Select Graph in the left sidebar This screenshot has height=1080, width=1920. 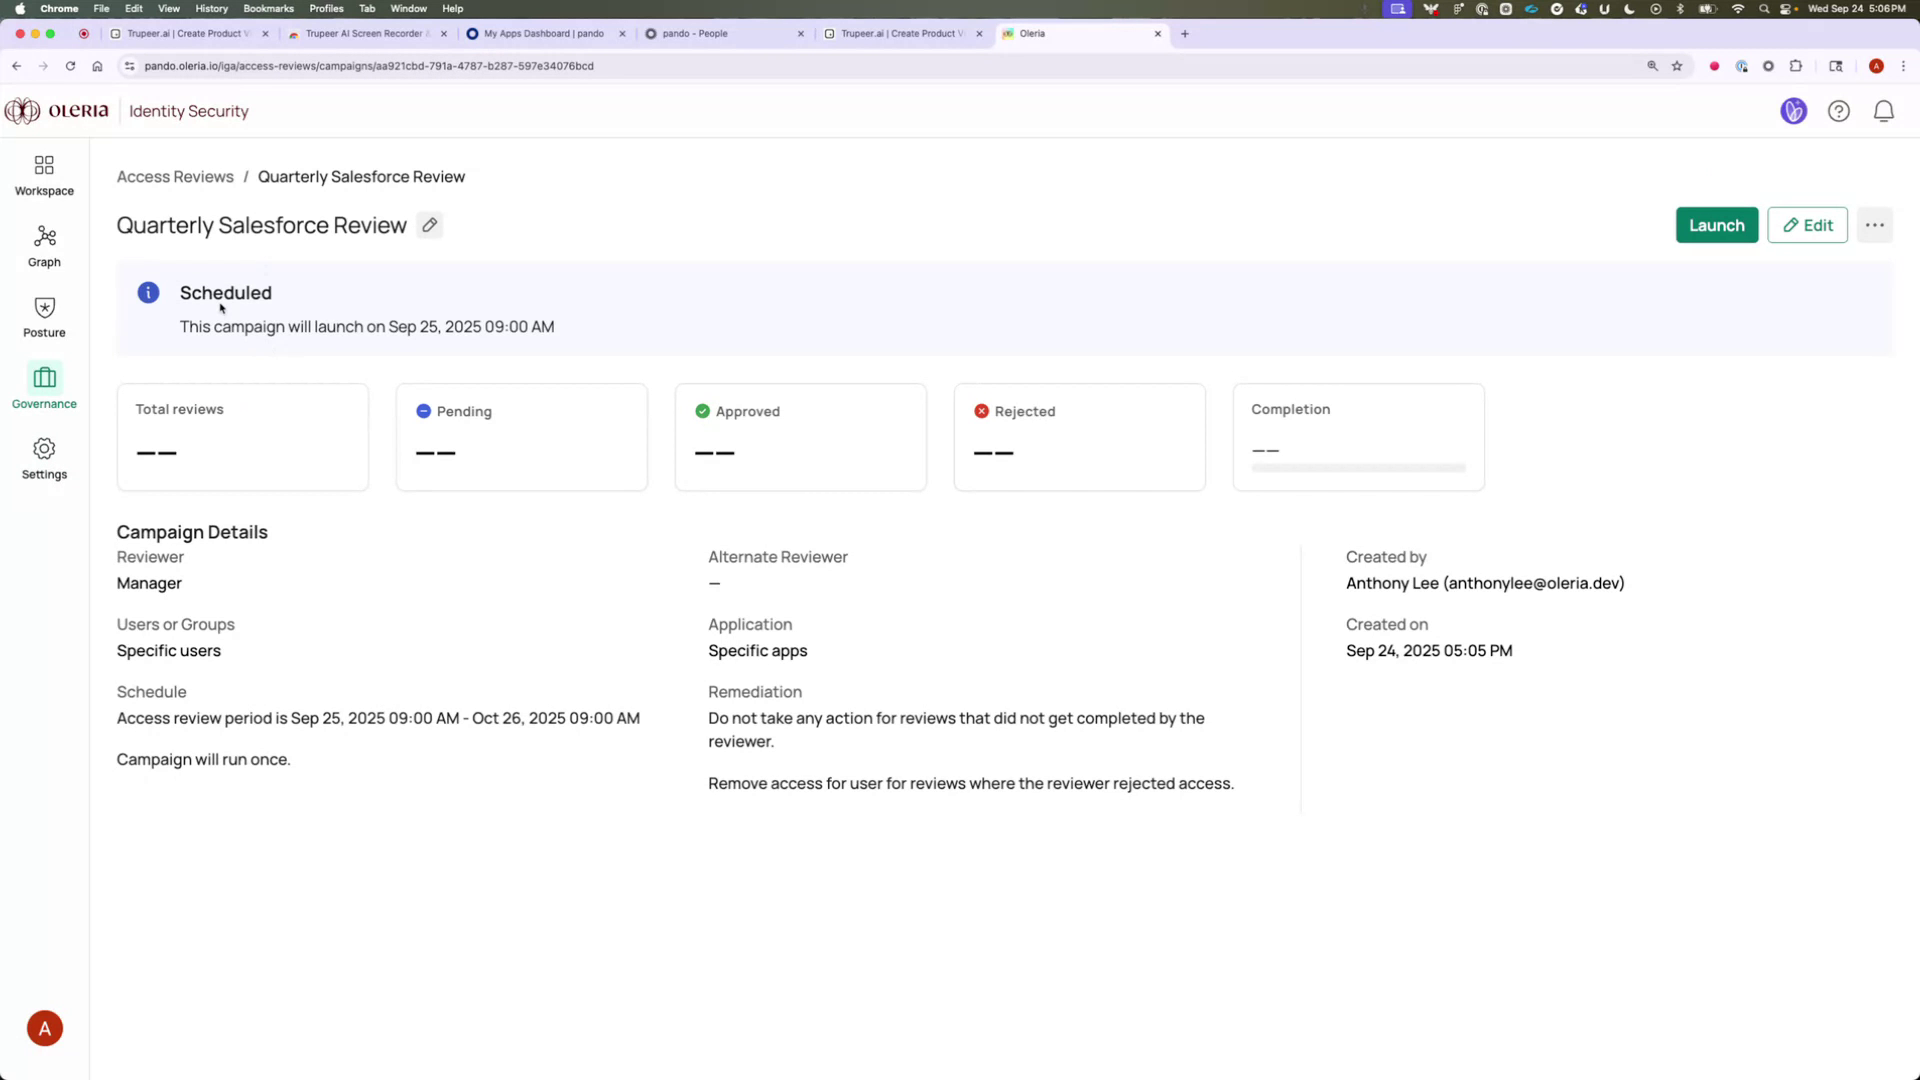[x=43, y=245]
